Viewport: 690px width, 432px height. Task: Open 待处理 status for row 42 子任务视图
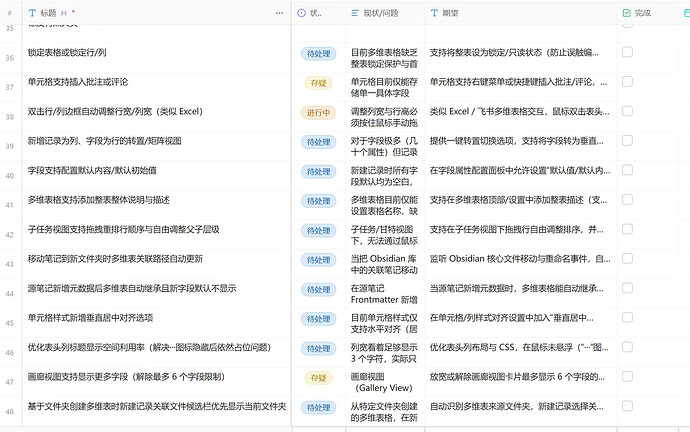319,231
